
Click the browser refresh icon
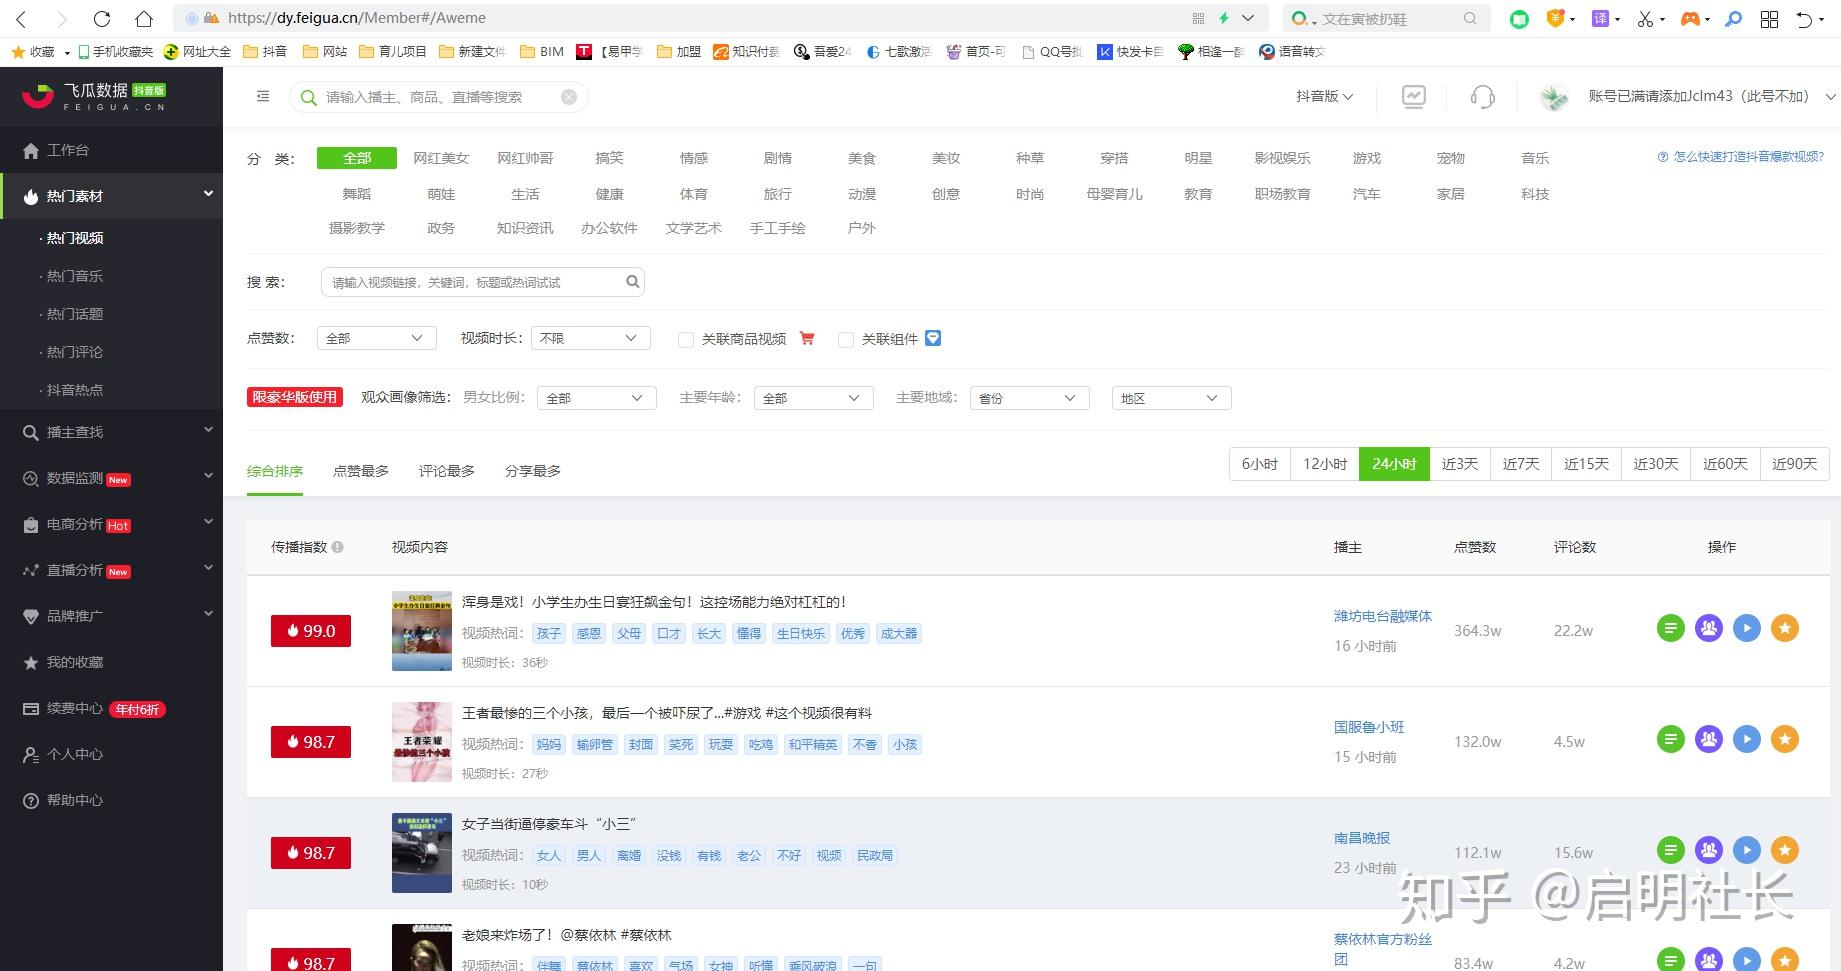(102, 18)
